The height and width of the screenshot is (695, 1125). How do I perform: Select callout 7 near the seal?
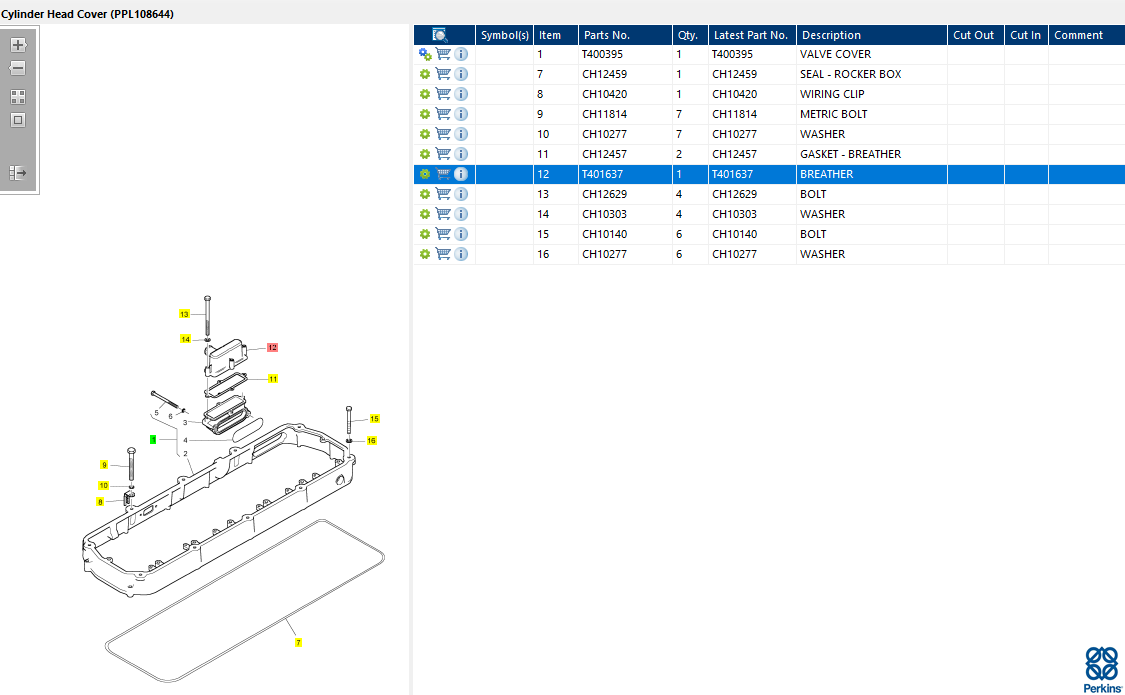298,643
